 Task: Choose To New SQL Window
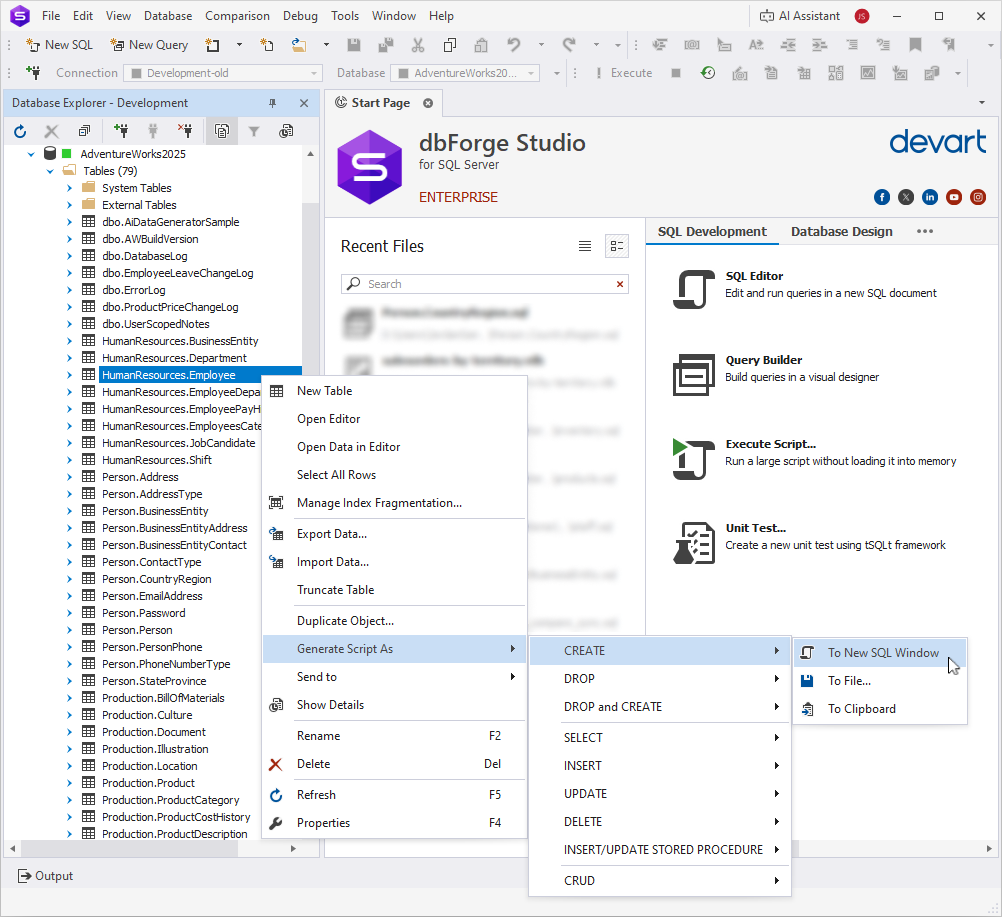pos(880,652)
